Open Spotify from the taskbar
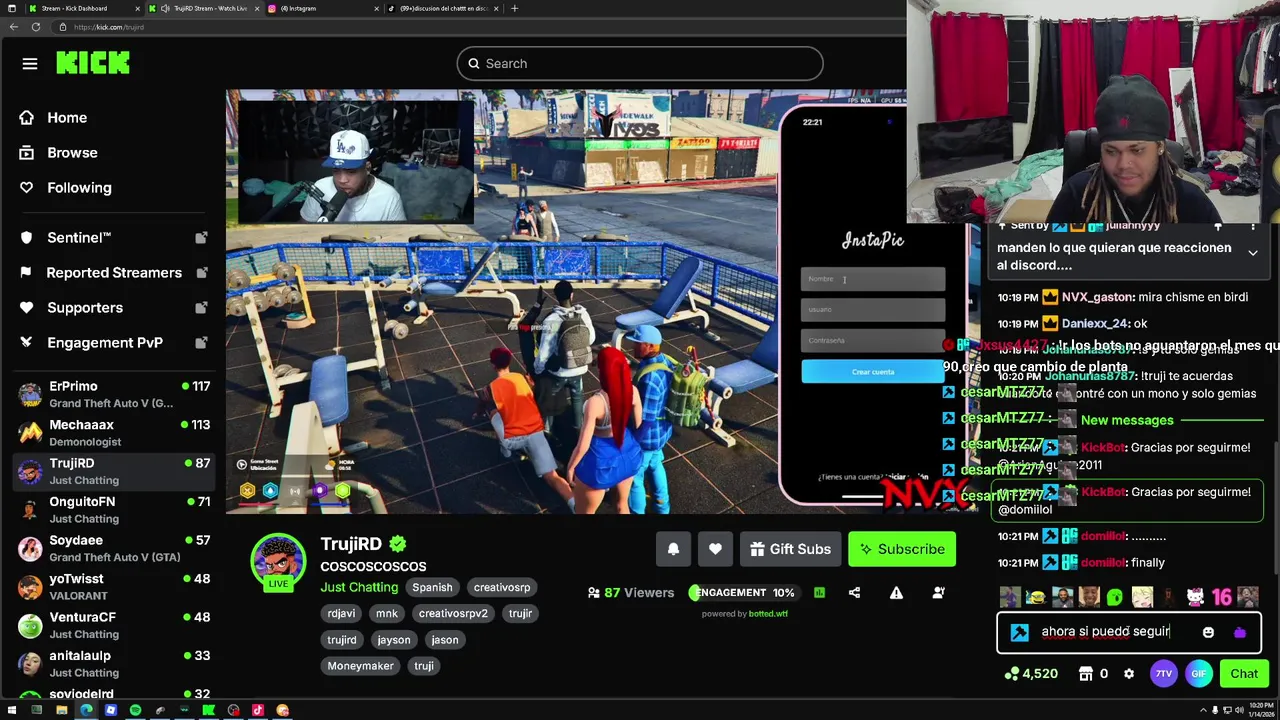1280x720 pixels. click(x=135, y=710)
